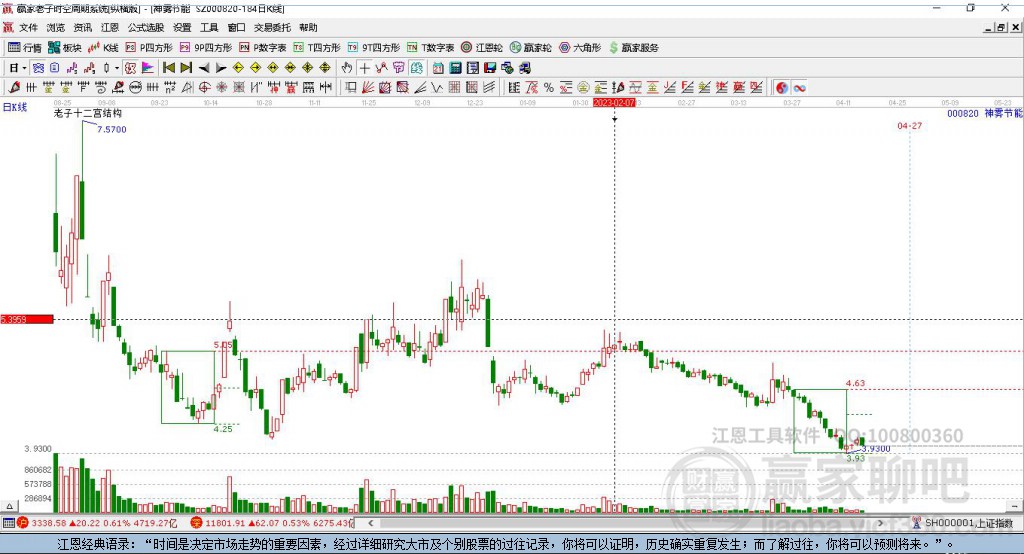Open the 资讯 menu
The height and width of the screenshot is (554, 1024).
(x=83, y=27)
